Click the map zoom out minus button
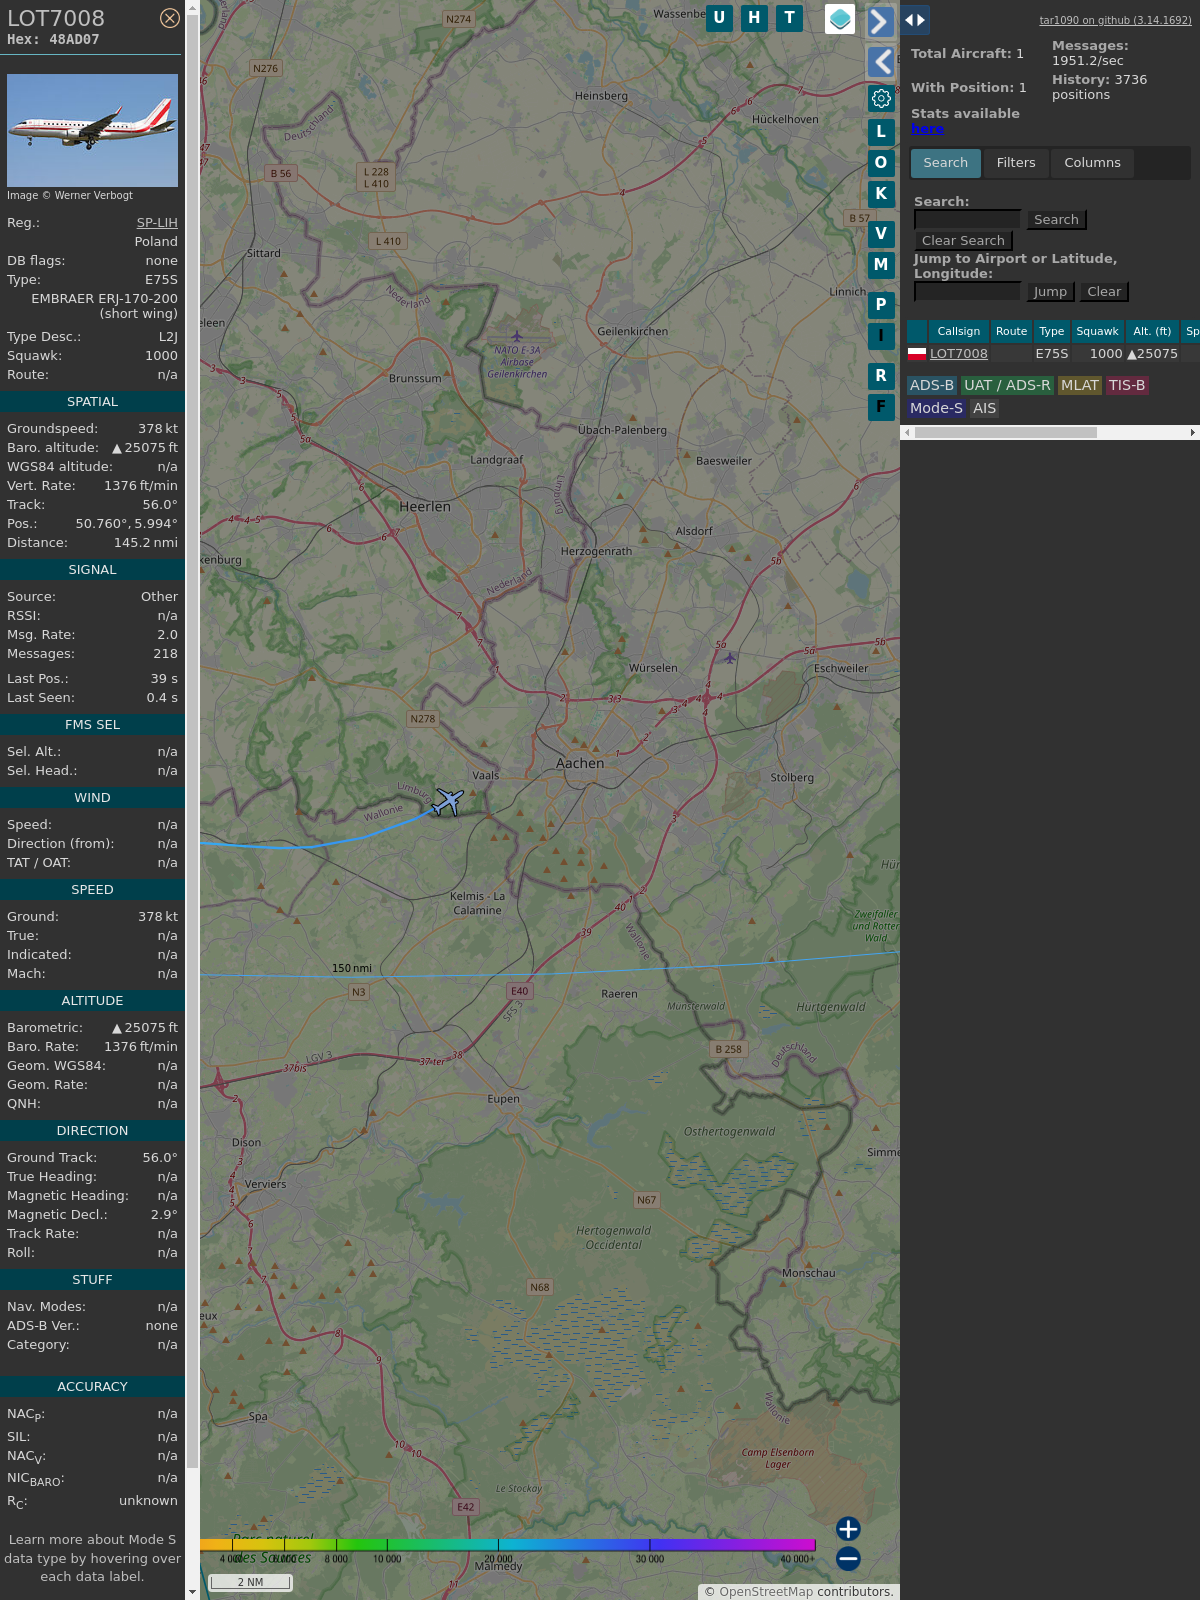The height and width of the screenshot is (1600, 1200). click(848, 1558)
